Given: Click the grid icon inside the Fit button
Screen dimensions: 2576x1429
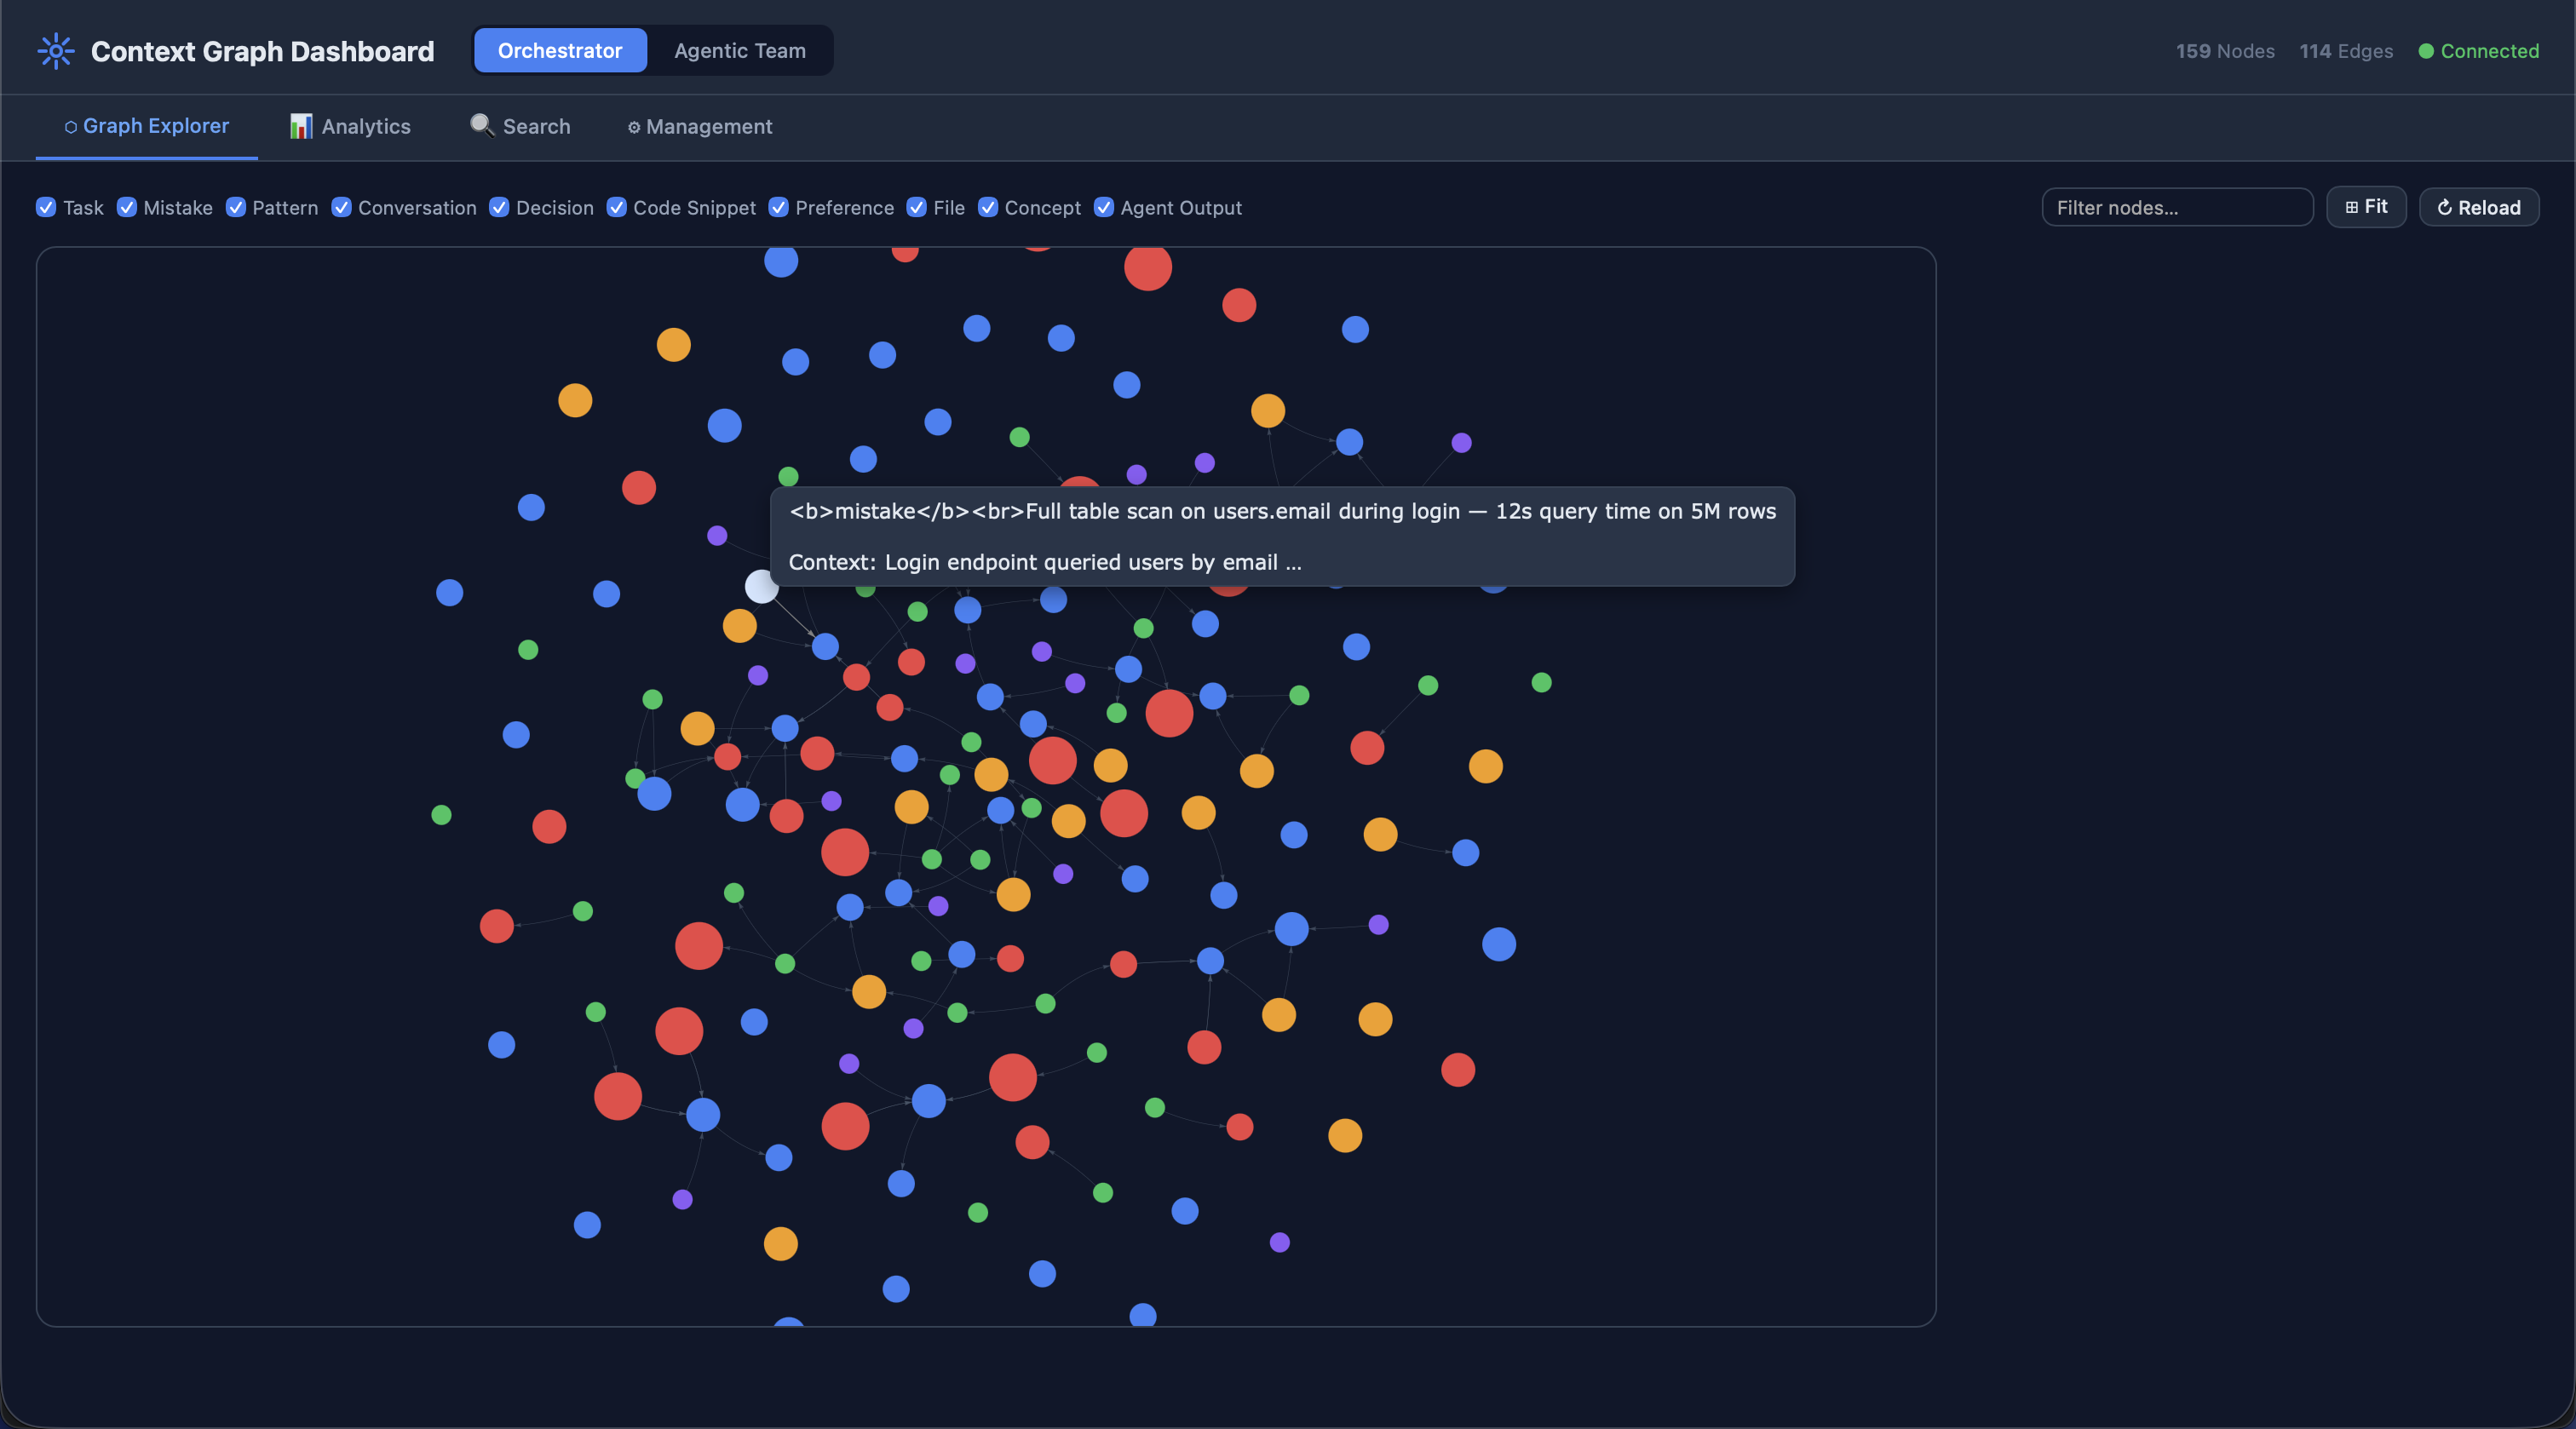Looking at the screenshot, I should pos(2351,207).
